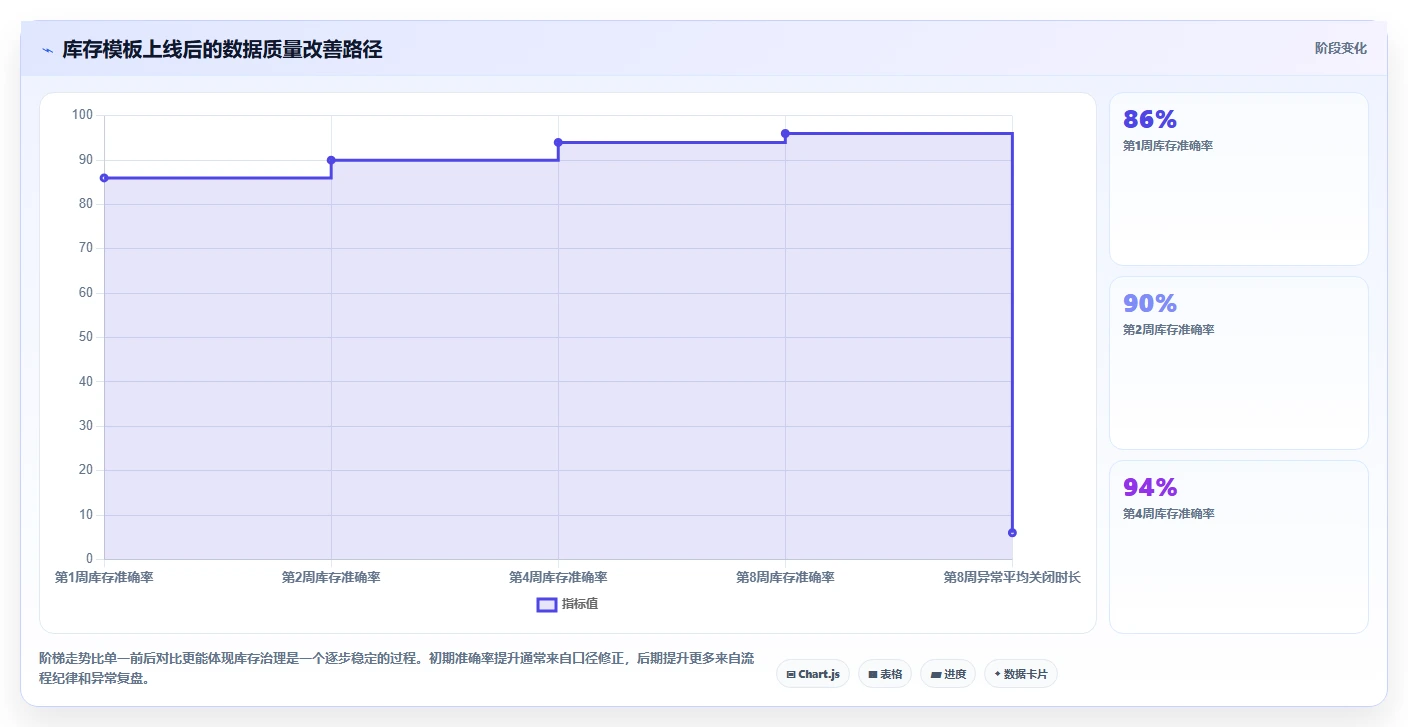Click the y-axis value 50

tap(85, 337)
